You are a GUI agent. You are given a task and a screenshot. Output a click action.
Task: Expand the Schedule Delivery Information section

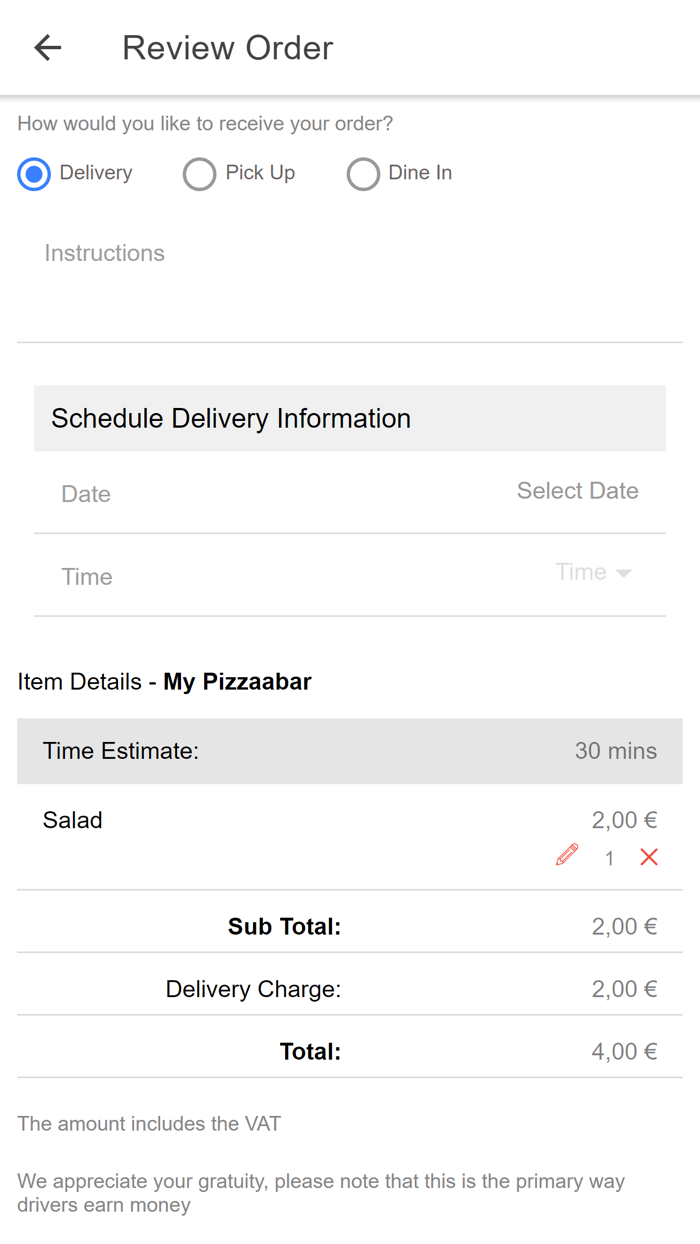[x=231, y=418]
